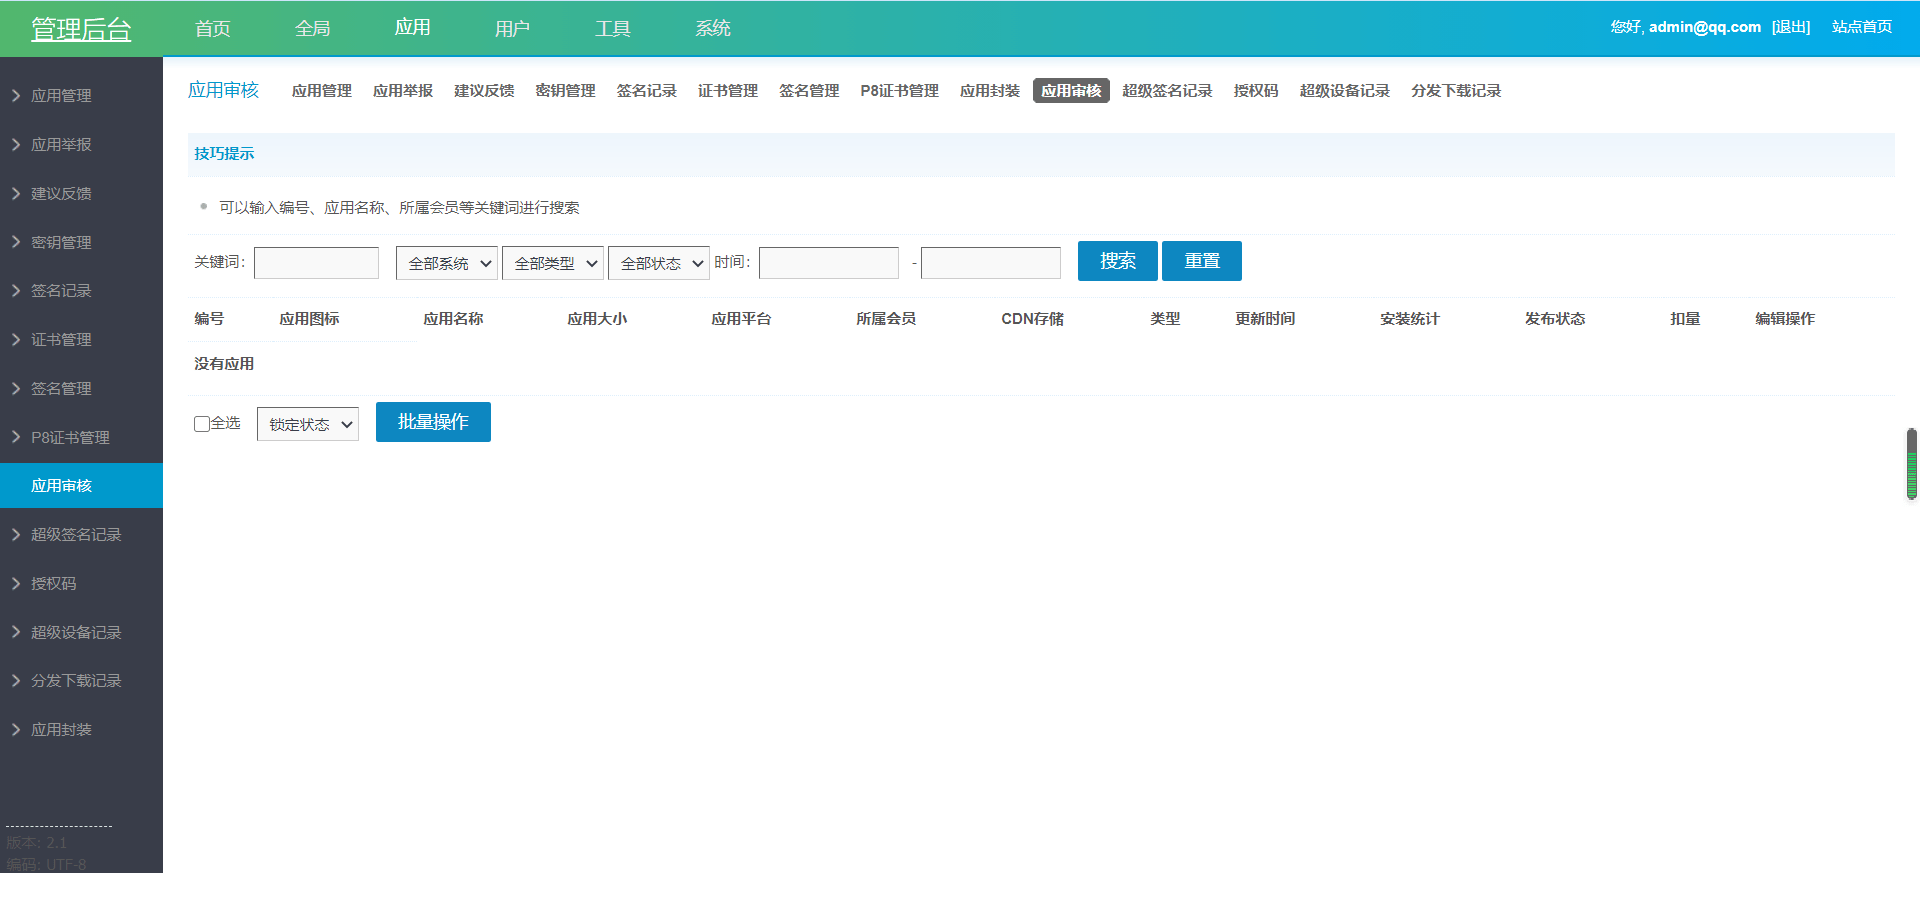Screen dimensions: 1920x900
Task: Open the 锁定状态 batch action dropdown
Action: coord(307,423)
